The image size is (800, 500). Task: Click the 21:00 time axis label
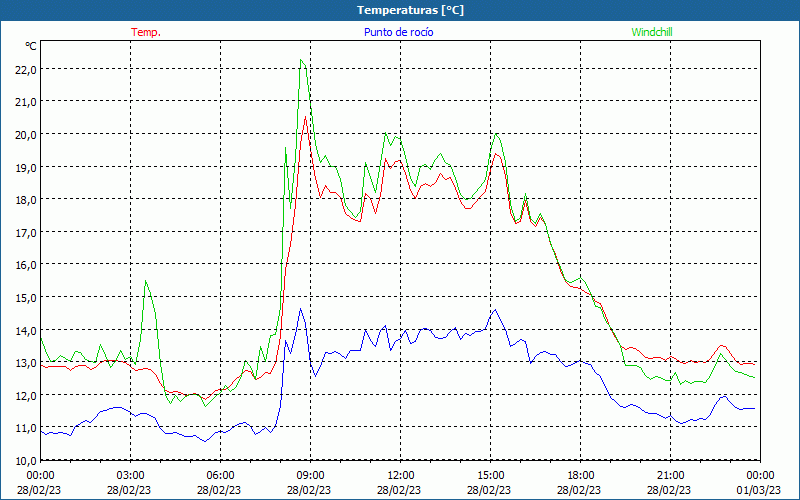pos(670,476)
